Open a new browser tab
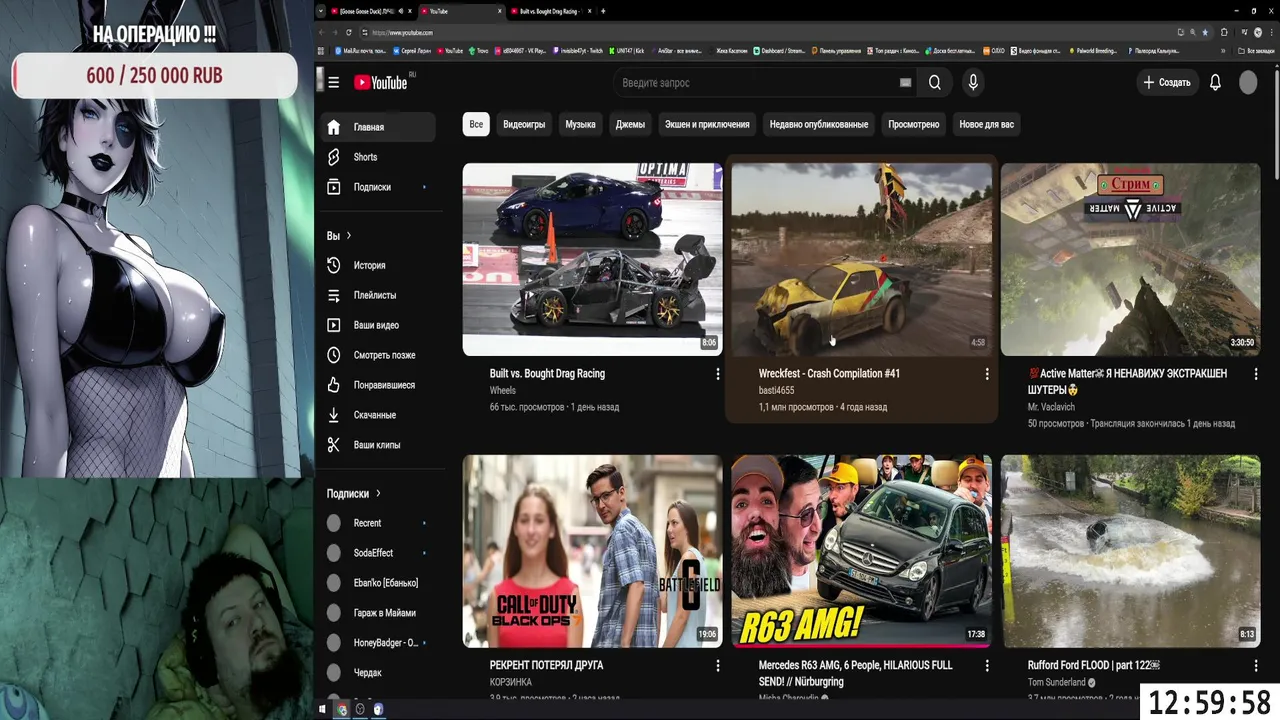1280x720 pixels. click(603, 11)
